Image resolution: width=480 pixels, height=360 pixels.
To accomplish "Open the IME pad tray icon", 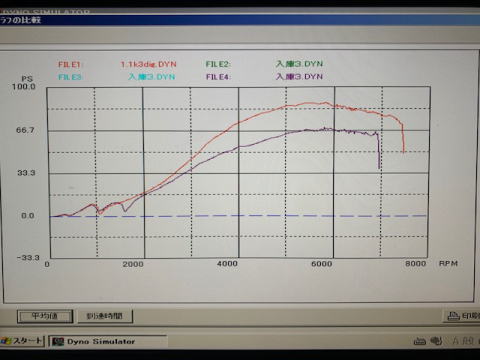I will [436, 341].
